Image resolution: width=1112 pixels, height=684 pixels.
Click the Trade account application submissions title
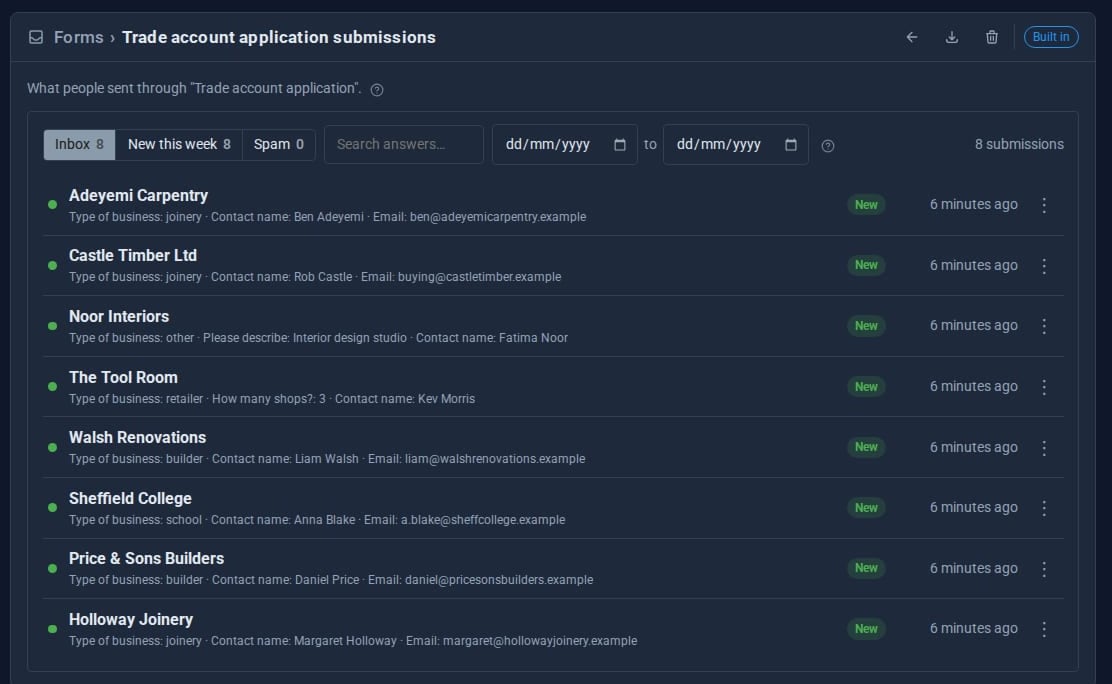pos(279,37)
